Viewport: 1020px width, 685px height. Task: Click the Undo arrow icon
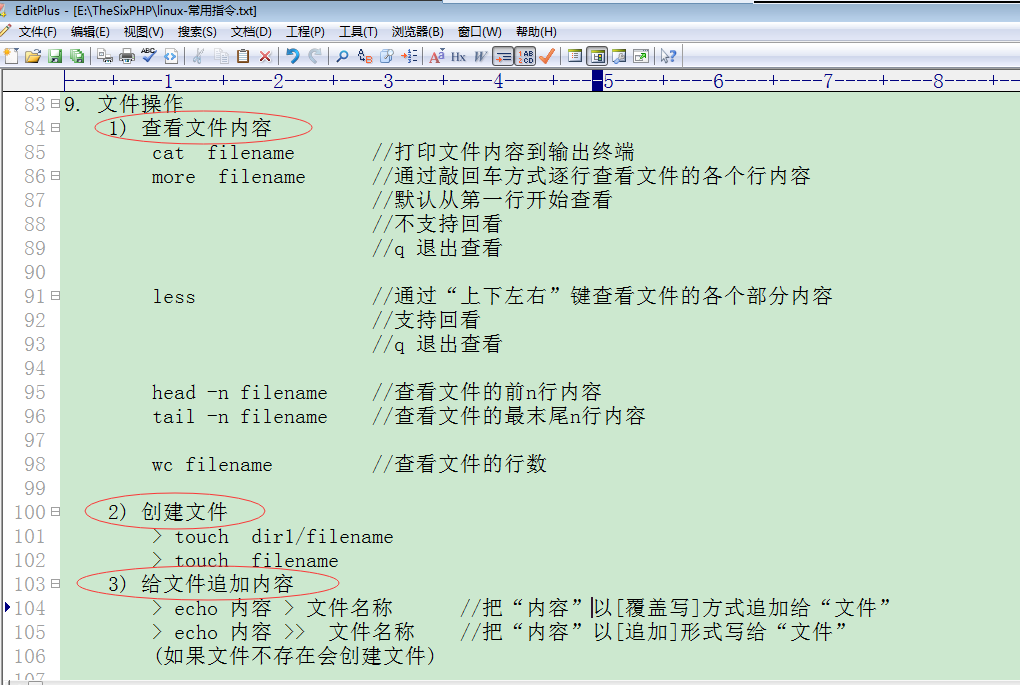coord(292,56)
